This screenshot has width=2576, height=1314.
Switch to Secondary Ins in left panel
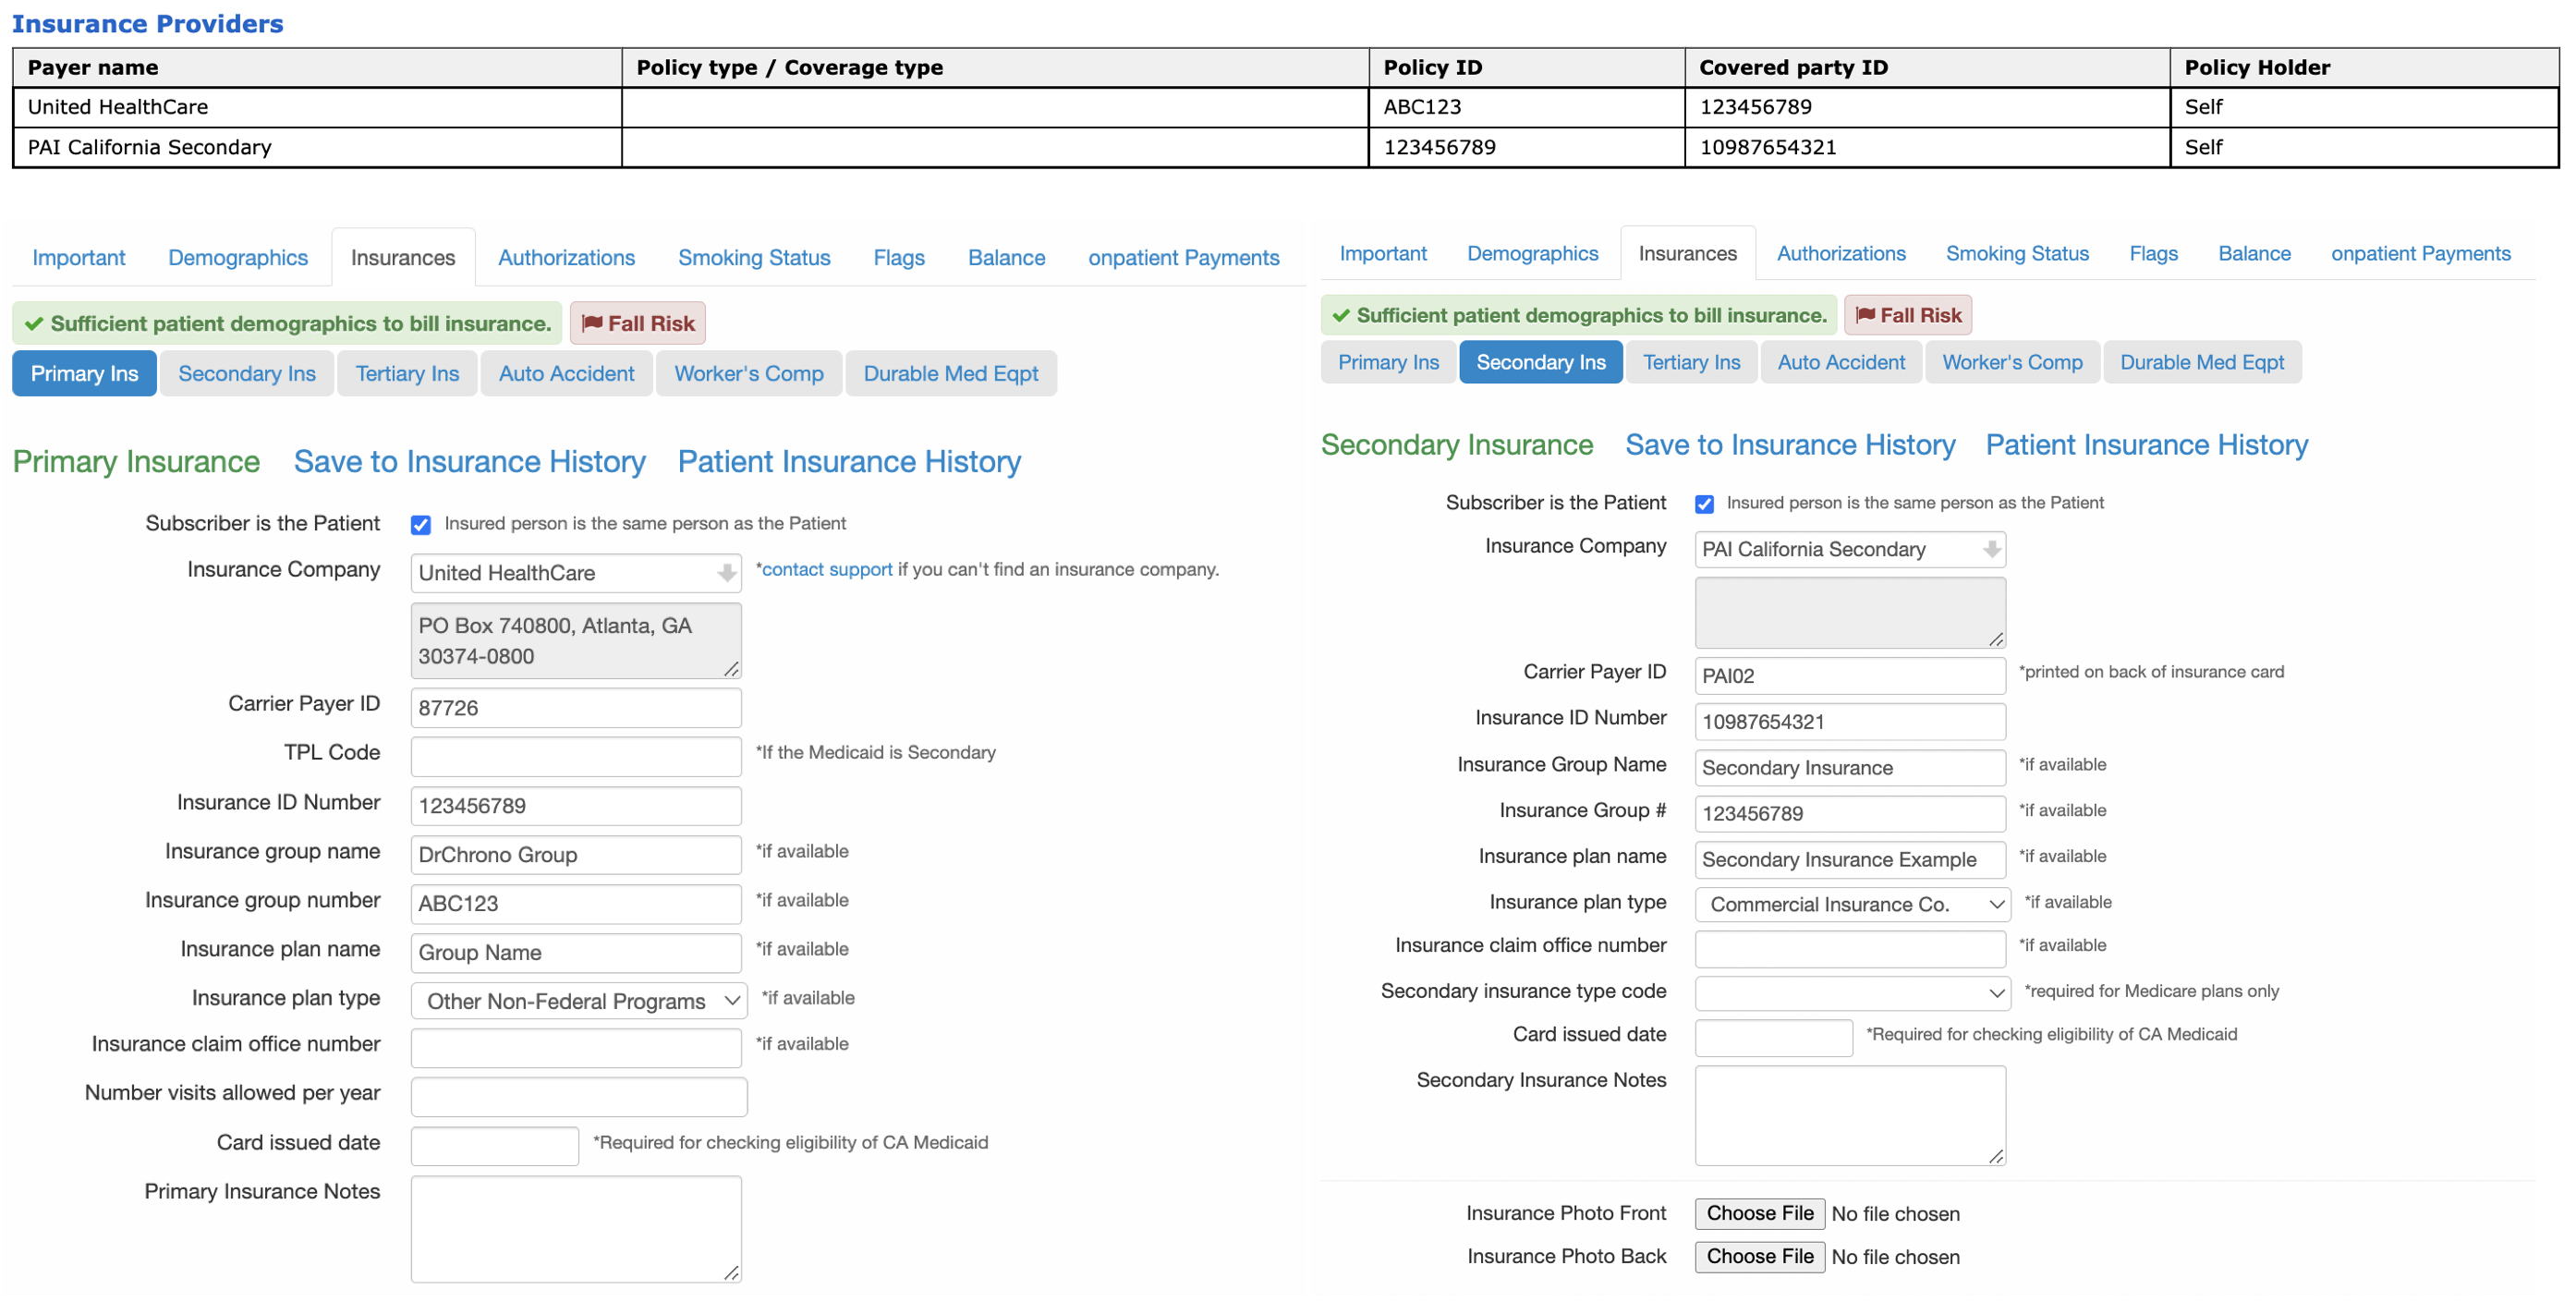[x=247, y=374]
